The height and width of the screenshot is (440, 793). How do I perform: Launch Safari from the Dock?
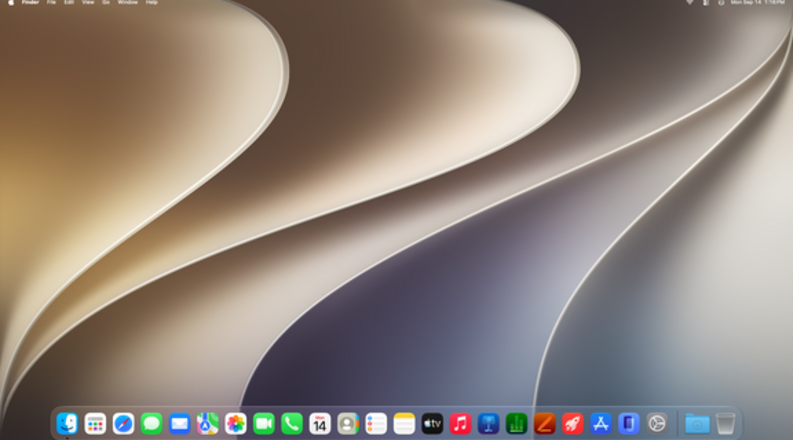pyautogui.click(x=123, y=423)
